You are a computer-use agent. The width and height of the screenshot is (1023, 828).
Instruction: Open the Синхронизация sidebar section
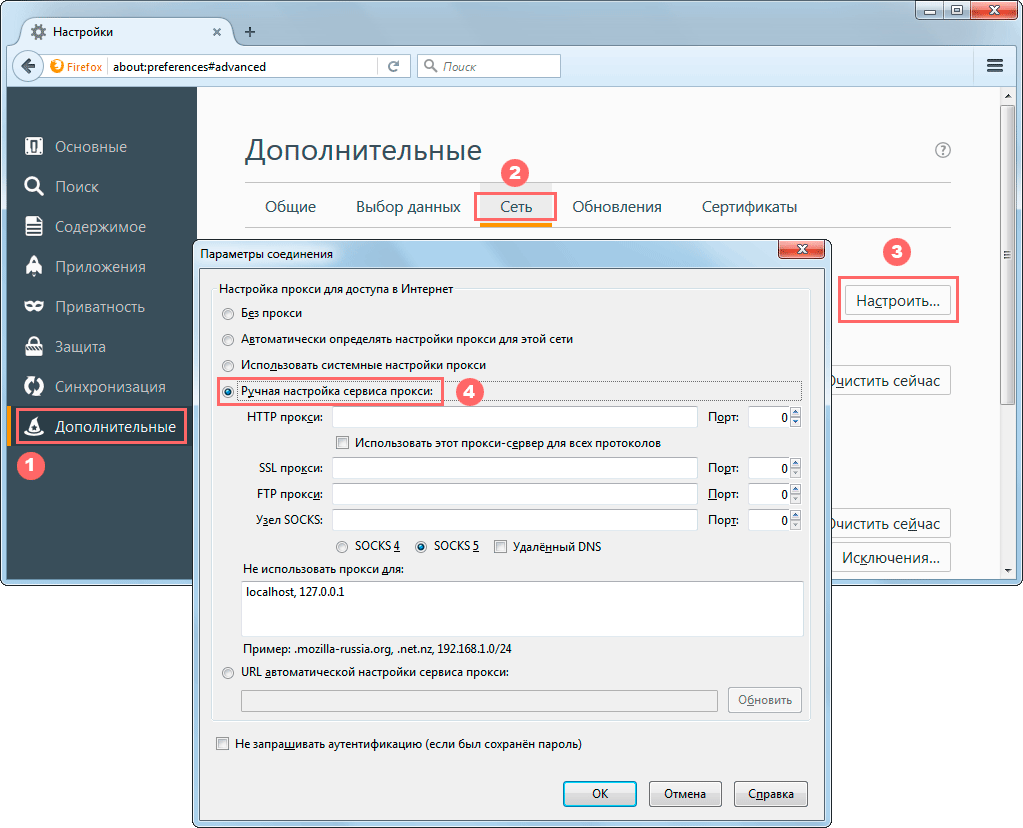pos(110,387)
